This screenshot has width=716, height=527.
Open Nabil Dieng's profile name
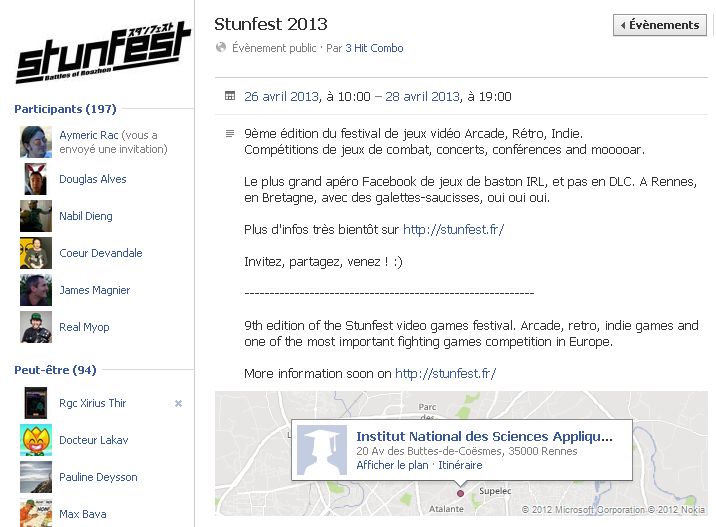(86, 216)
